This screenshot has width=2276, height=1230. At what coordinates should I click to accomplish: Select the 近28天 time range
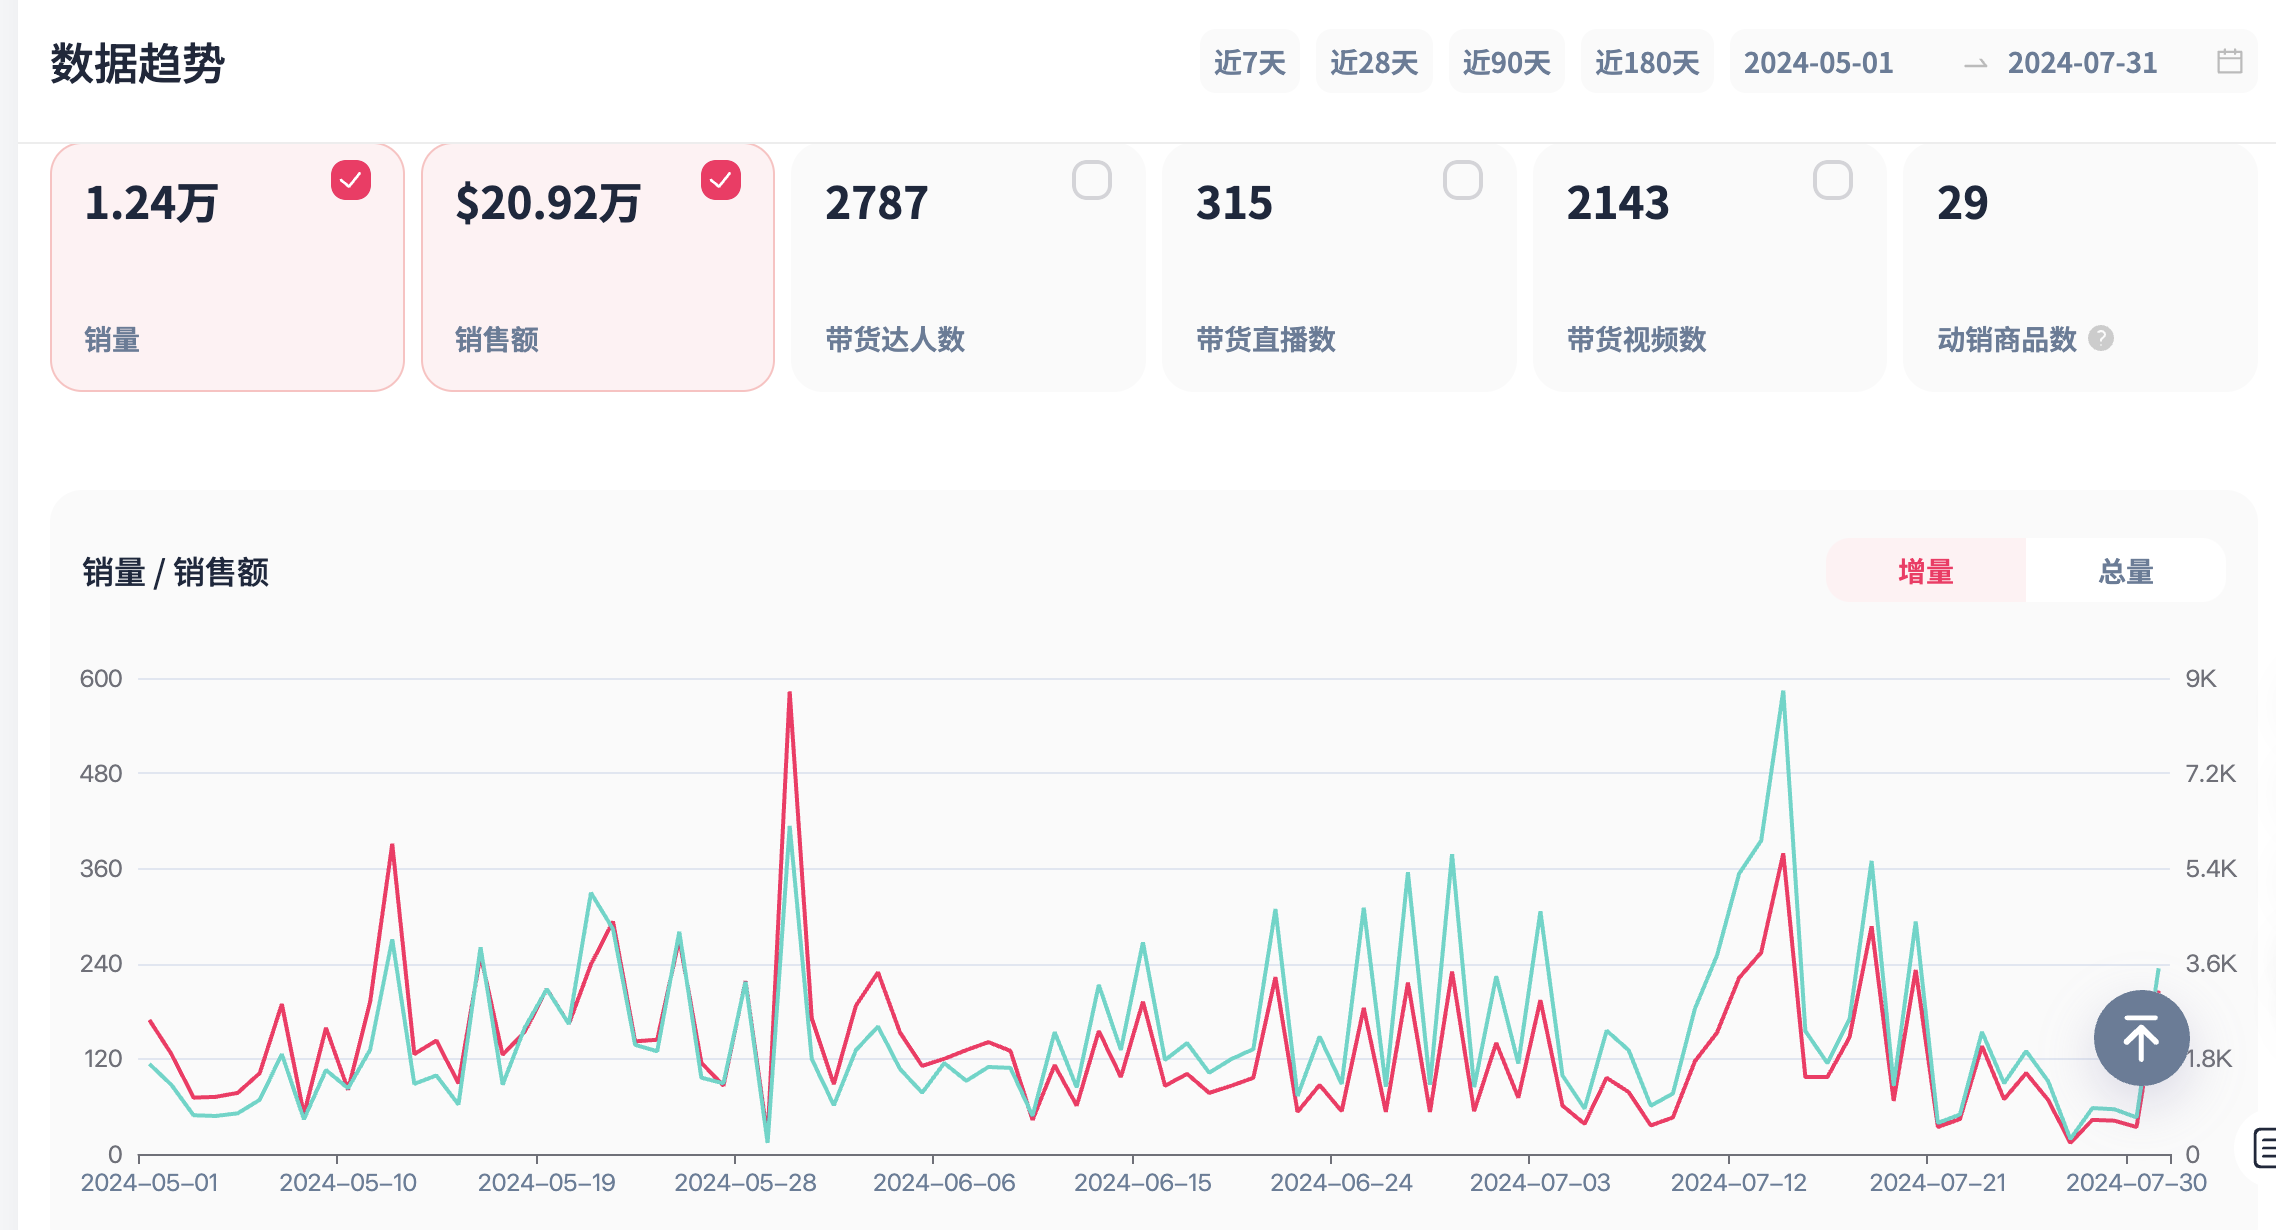coord(1373,63)
